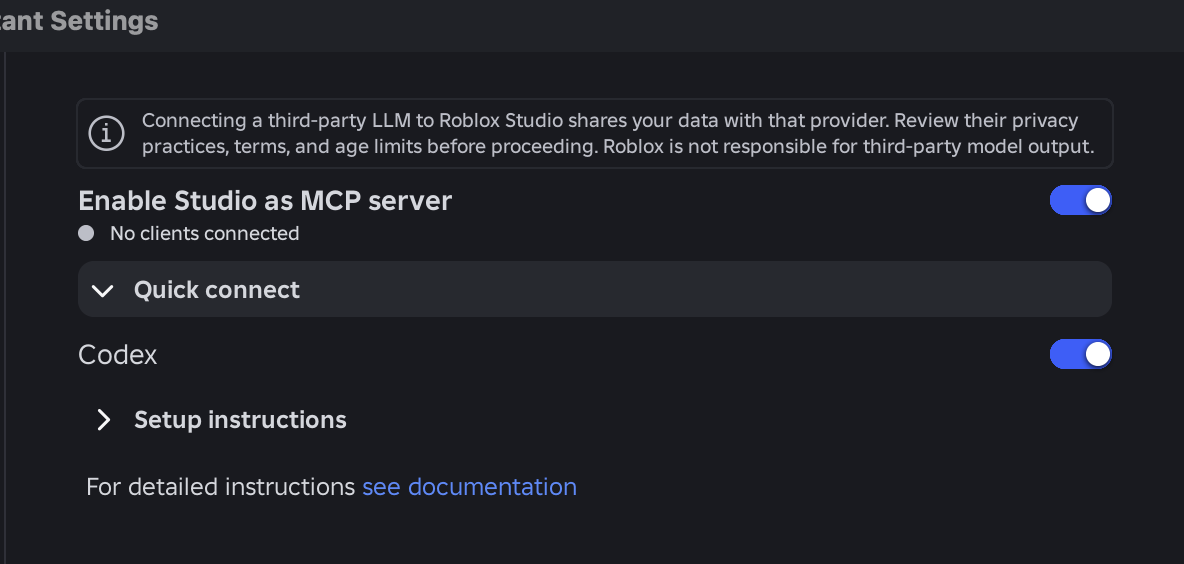Click the gray connection status dot
The width and height of the screenshot is (1184, 564).
tap(86, 233)
